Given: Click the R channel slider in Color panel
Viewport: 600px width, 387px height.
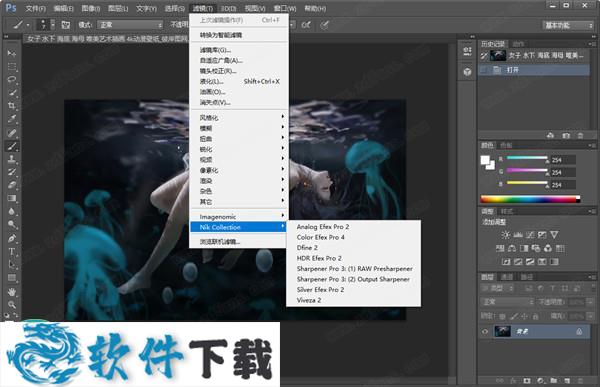Looking at the screenshot, I should coord(528,158).
